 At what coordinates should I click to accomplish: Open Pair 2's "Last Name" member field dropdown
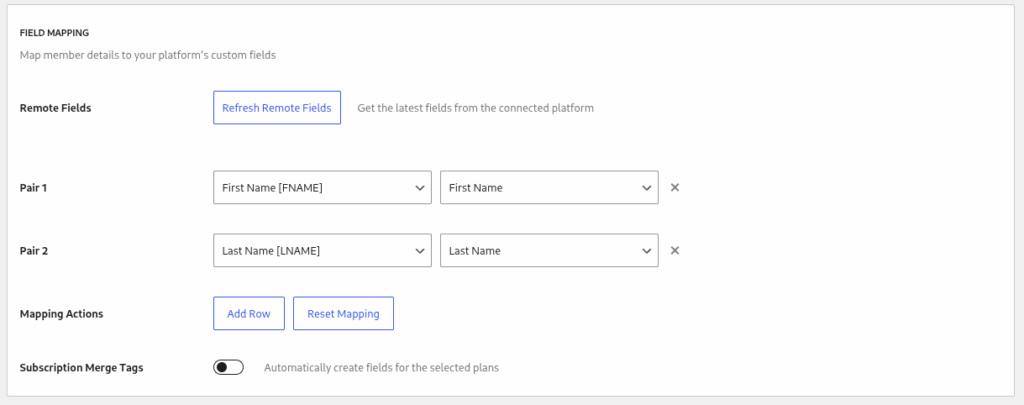point(549,251)
